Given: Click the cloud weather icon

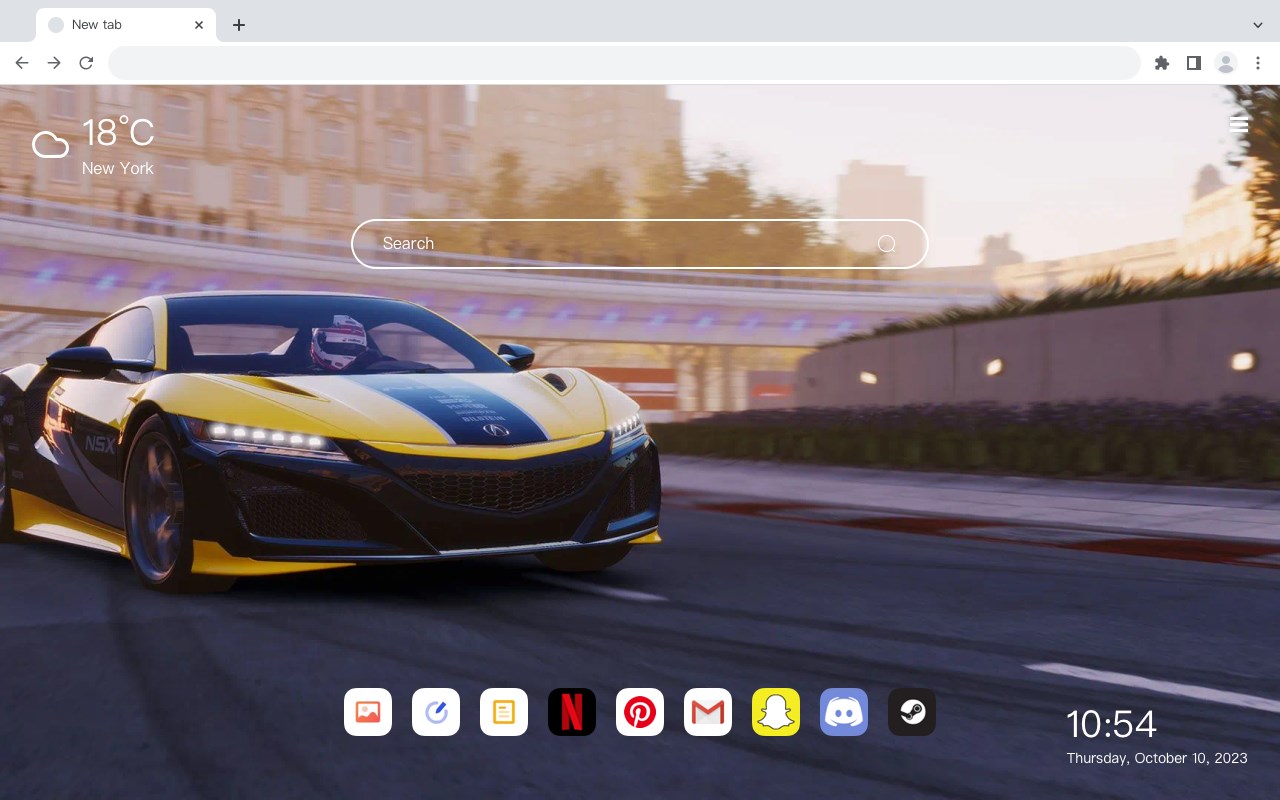Looking at the screenshot, I should (50, 145).
